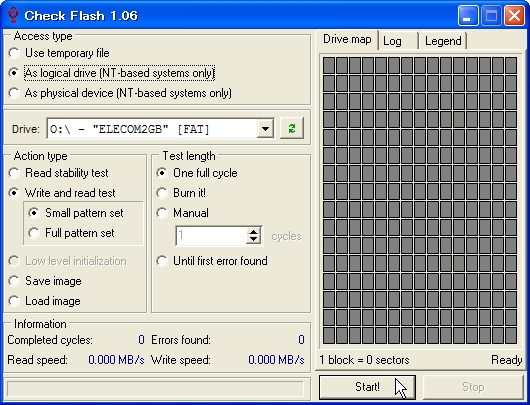
Task: Select Manual test length option
Action: coord(183,213)
